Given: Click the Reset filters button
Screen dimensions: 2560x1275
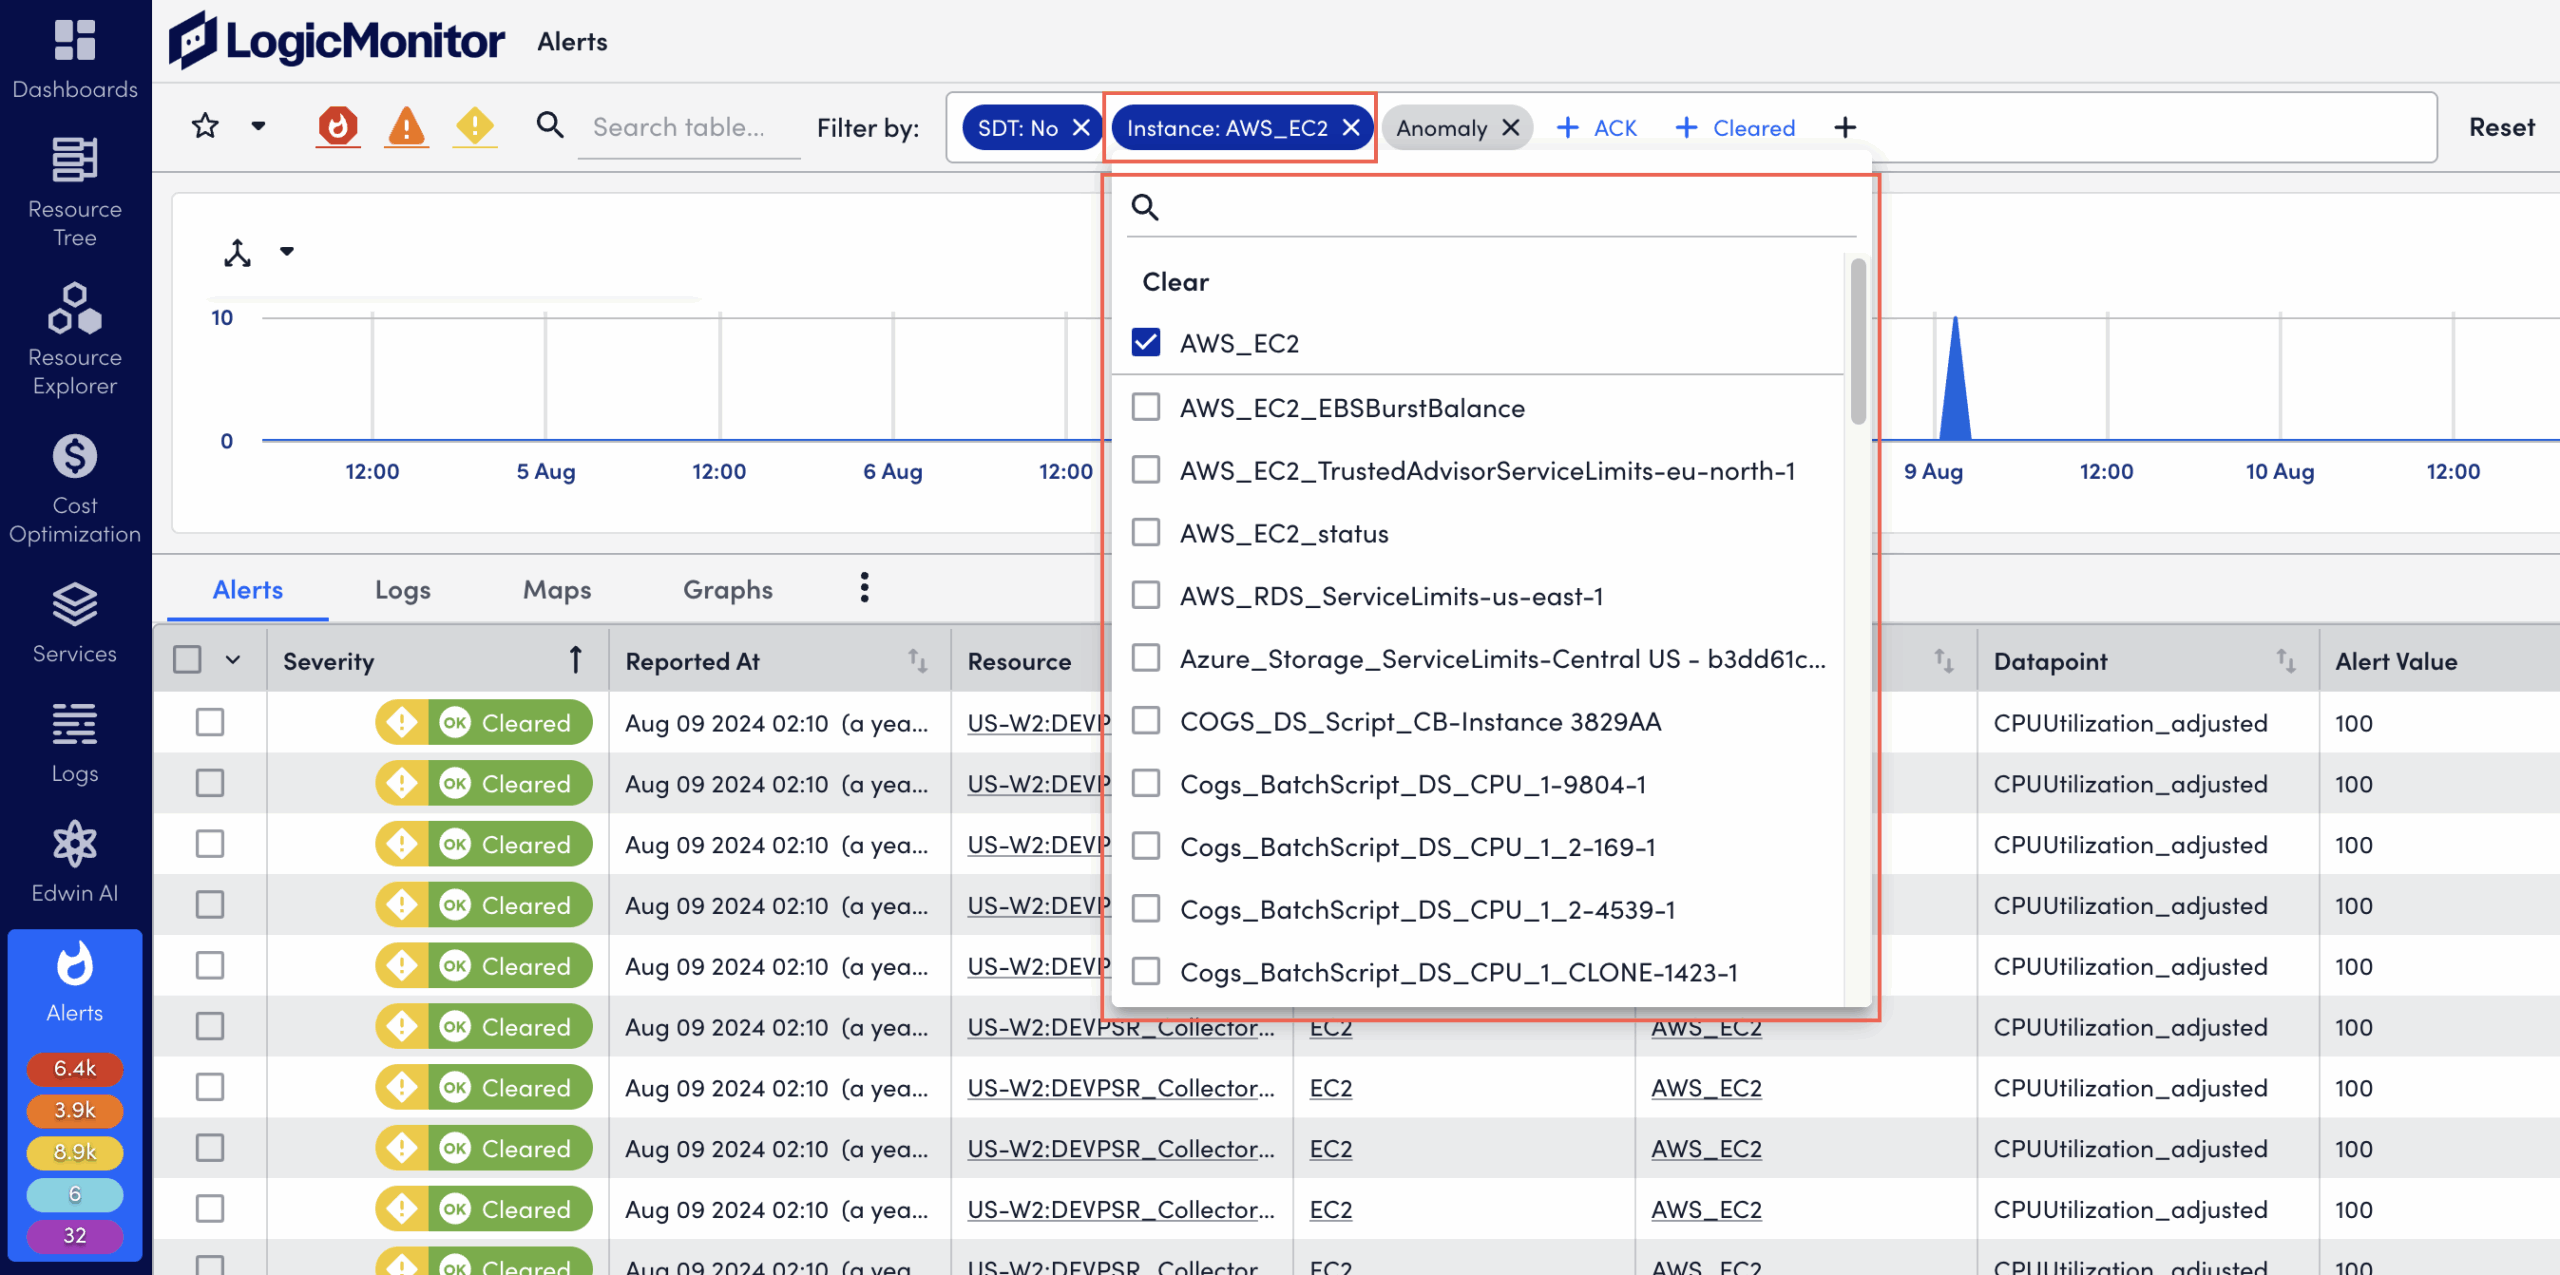Looking at the screenshot, I should [x=2501, y=127].
